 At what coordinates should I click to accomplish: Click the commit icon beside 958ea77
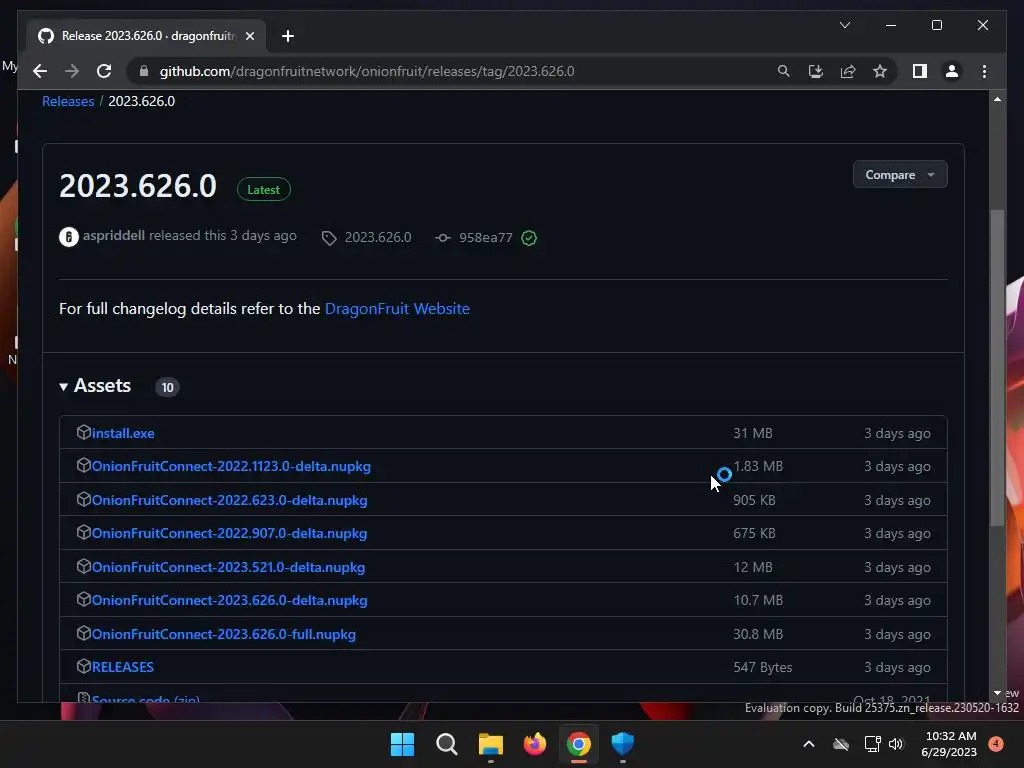443,238
